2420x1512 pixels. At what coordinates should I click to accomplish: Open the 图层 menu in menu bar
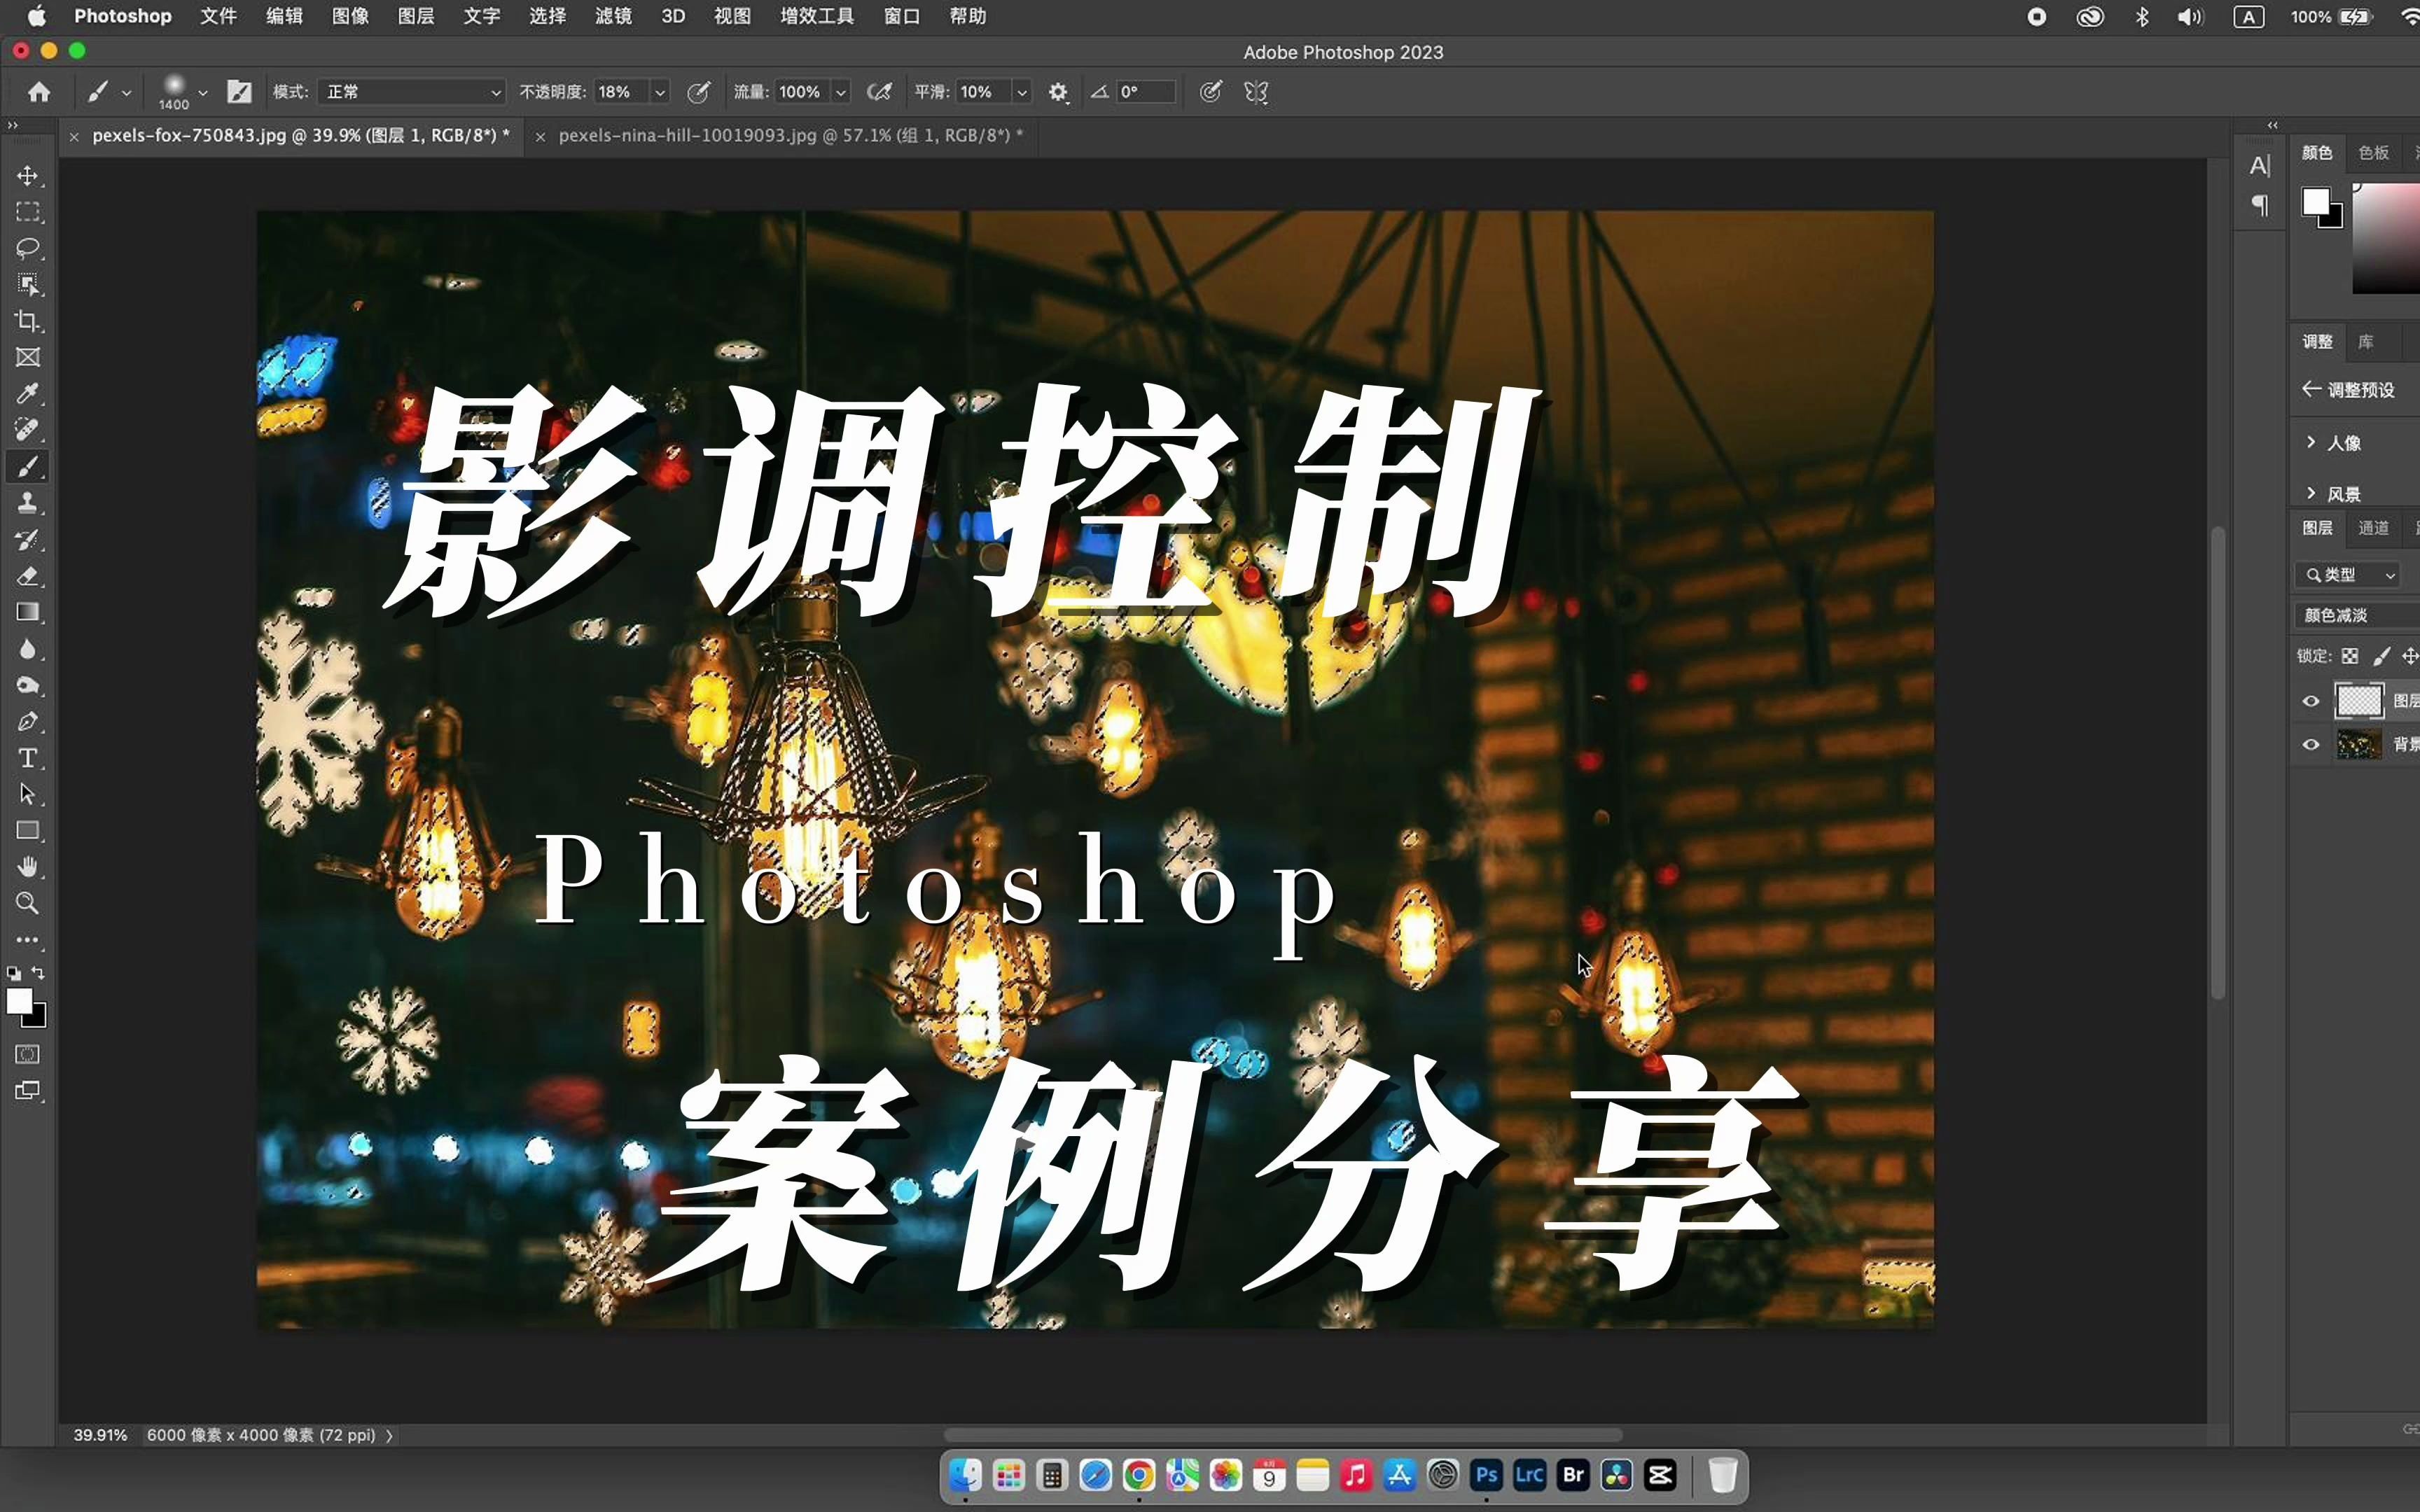coord(416,16)
